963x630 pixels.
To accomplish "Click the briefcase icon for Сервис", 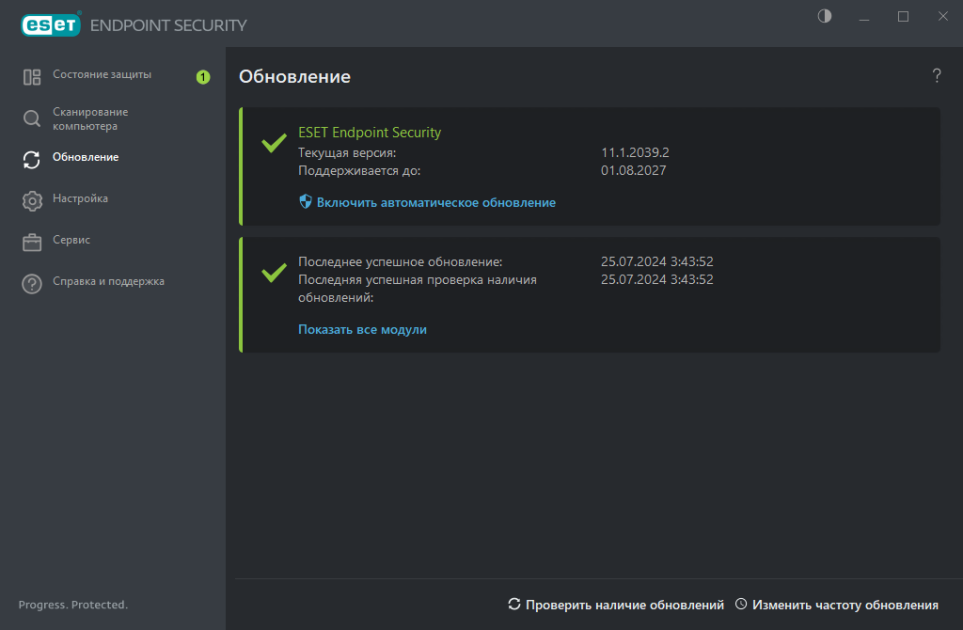I will 32,242.
